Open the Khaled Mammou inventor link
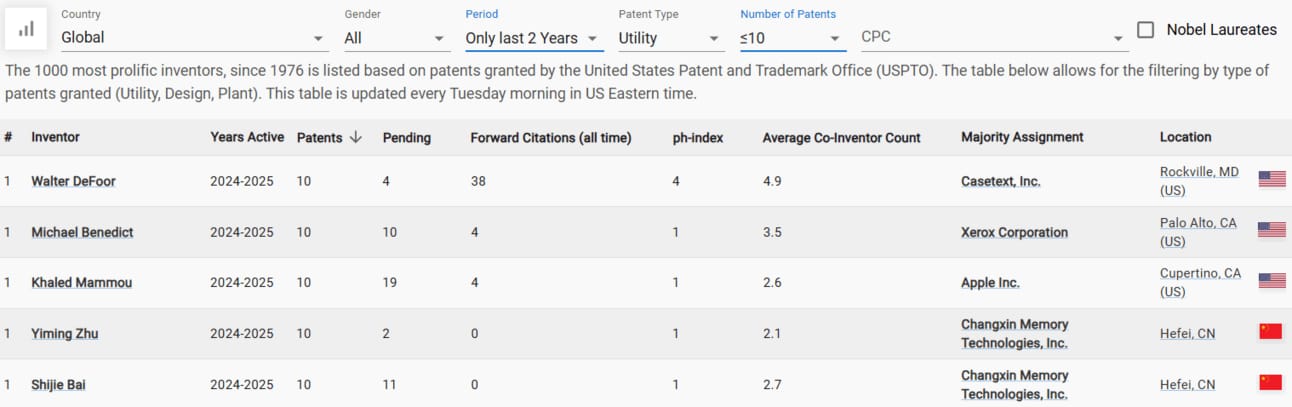1292x407 pixels. (81, 282)
